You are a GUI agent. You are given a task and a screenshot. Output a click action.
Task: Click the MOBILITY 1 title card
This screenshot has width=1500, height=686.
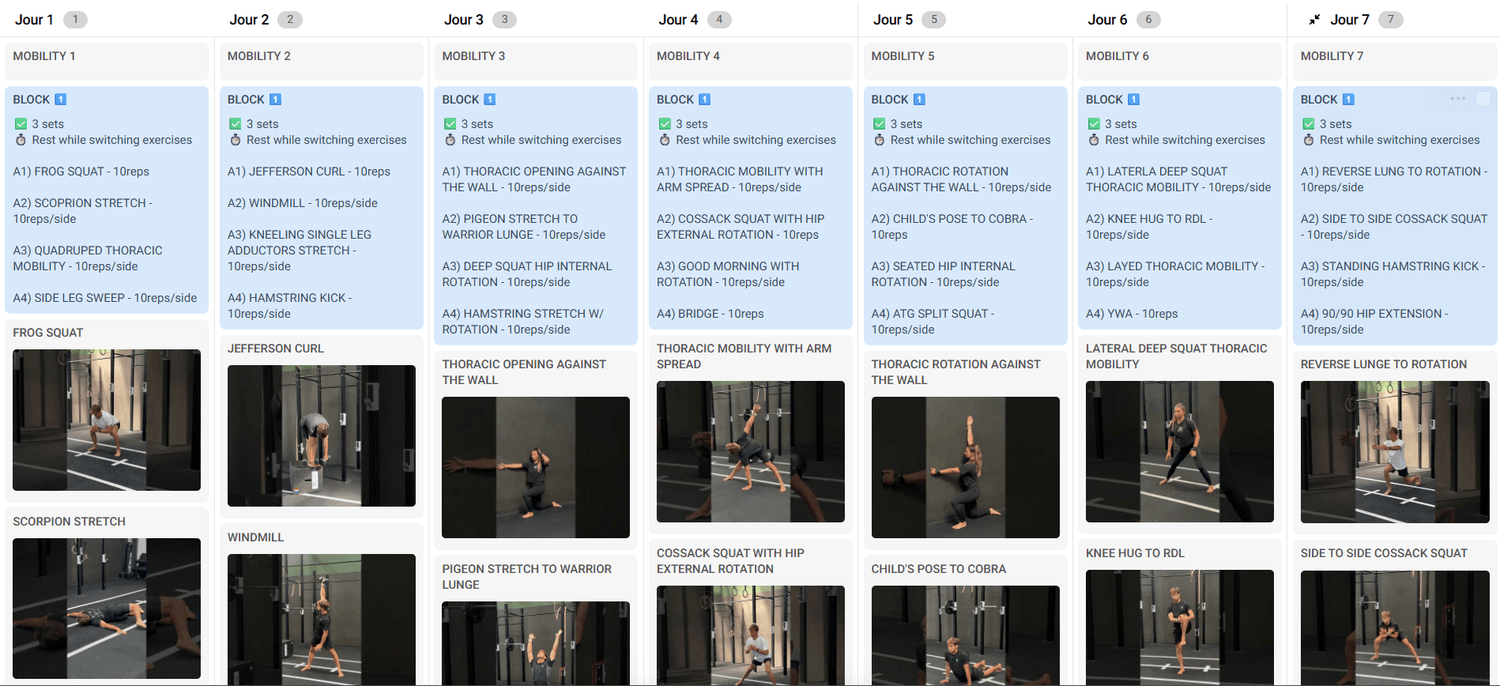(x=107, y=61)
